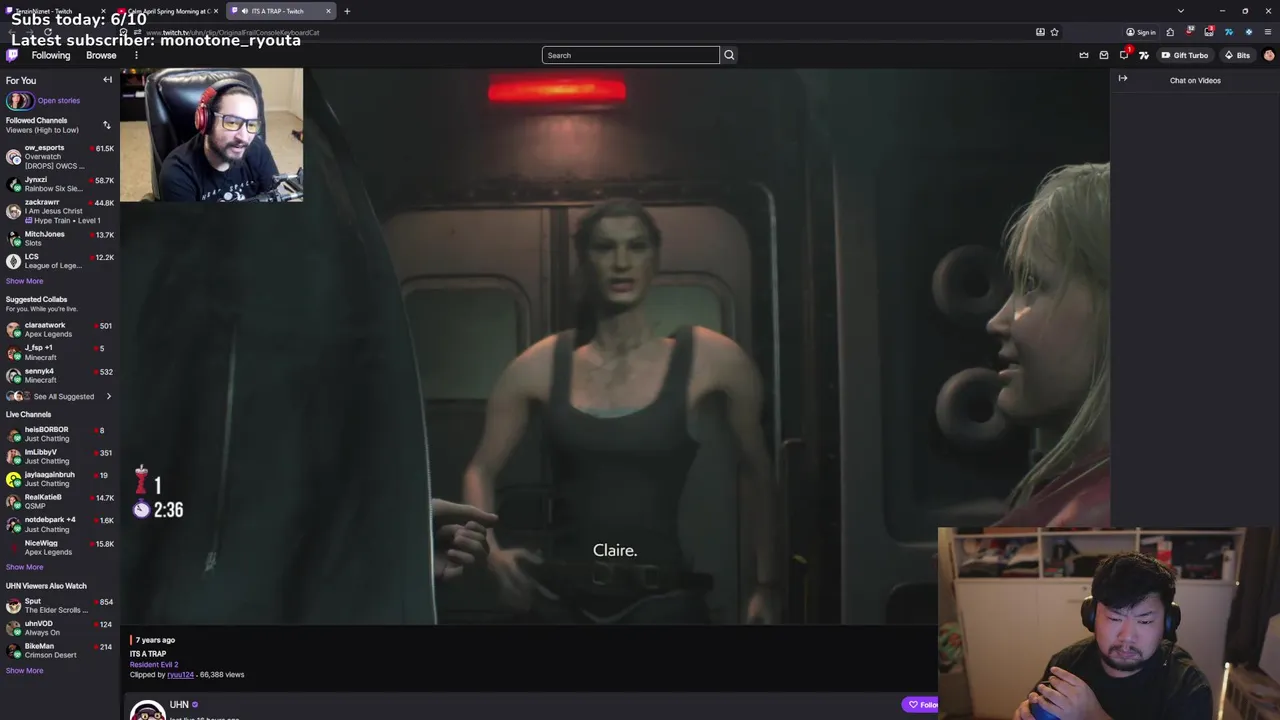This screenshot has height=720, width=1280.
Task: Click the UHN channel avatar
Action: pyautogui.click(x=147, y=710)
